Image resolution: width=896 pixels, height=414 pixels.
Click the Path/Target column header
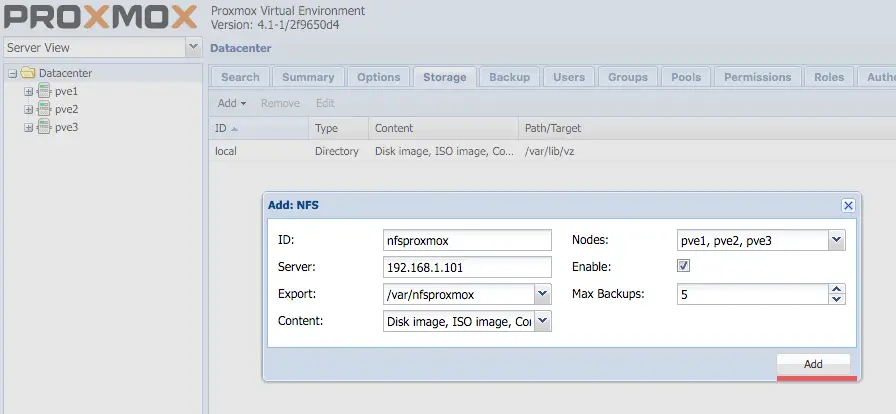point(707,128)
